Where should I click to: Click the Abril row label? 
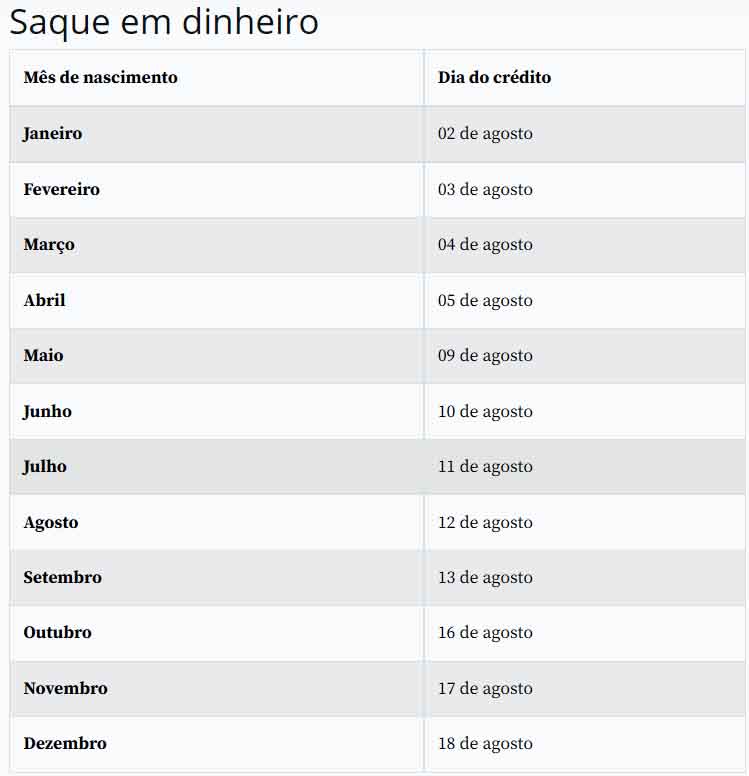tap(45, 301)
